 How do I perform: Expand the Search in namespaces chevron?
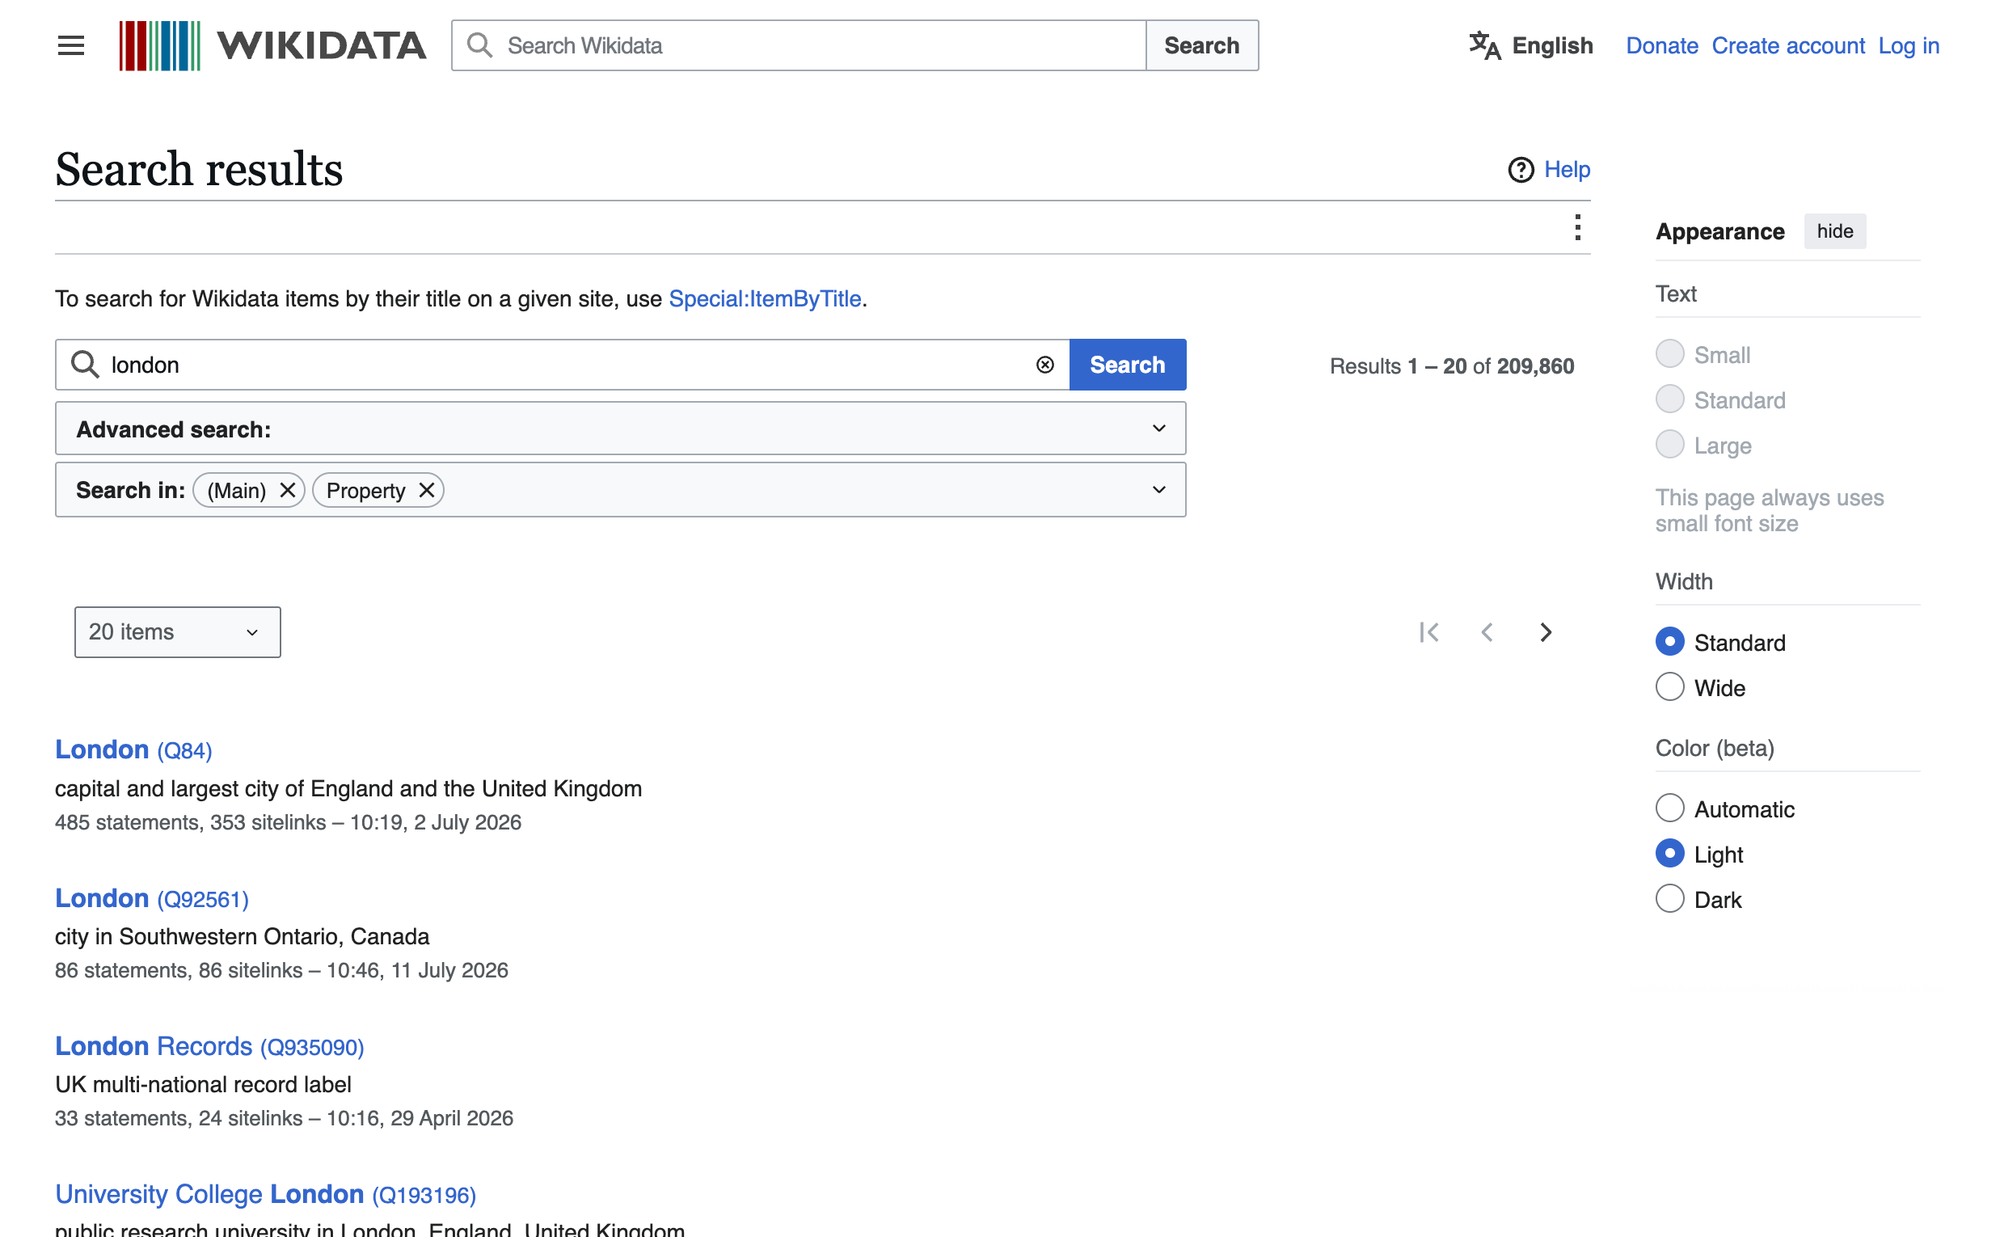tap(1159, 490)
